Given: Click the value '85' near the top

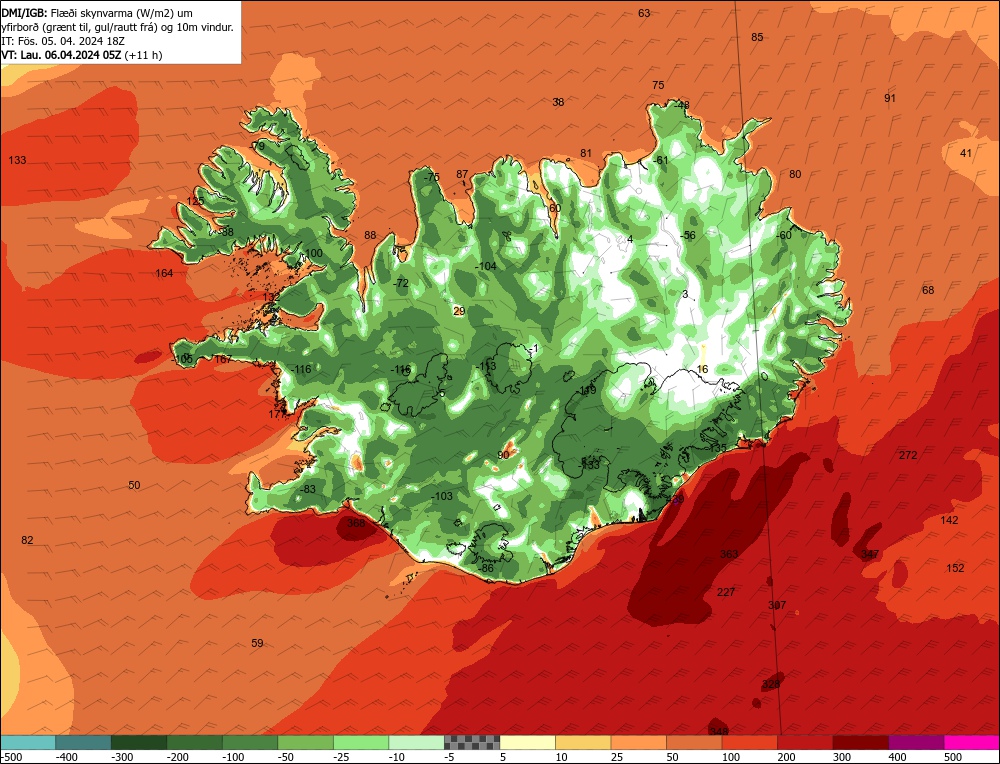Looking at the screenshot, I should [757, 38].
